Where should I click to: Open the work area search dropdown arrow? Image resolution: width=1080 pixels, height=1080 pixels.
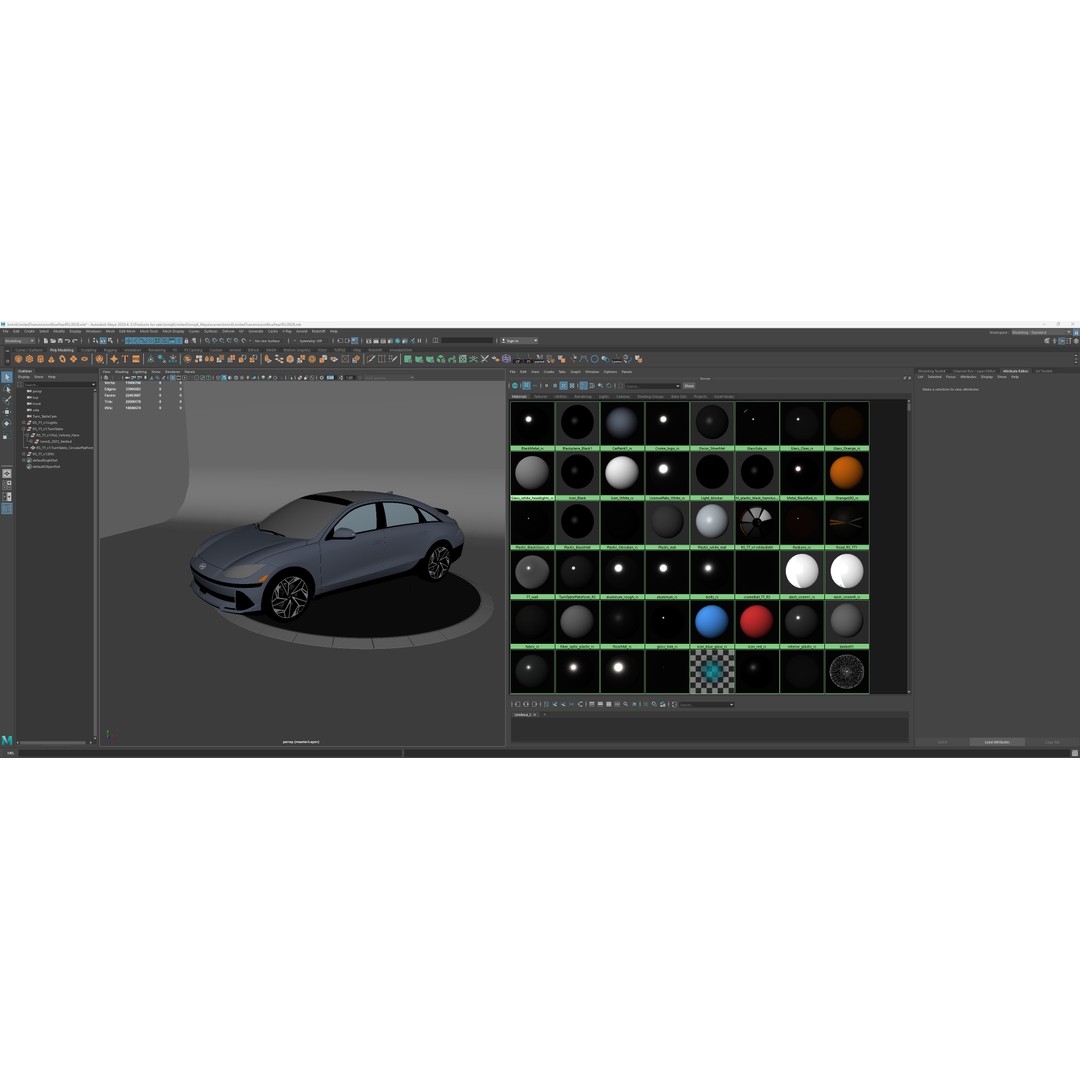731,705
